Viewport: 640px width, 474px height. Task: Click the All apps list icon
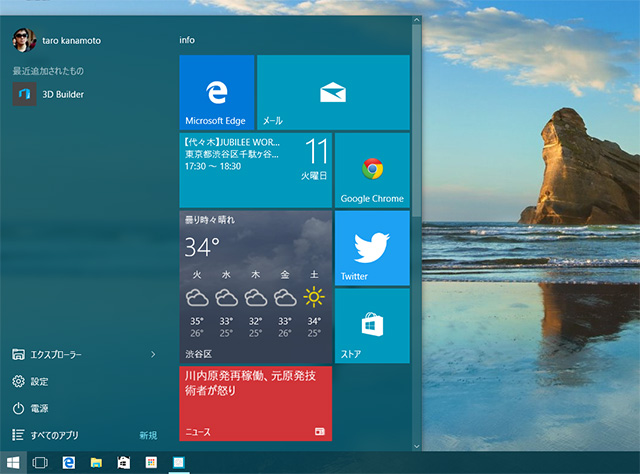click(x=18, y=435)
